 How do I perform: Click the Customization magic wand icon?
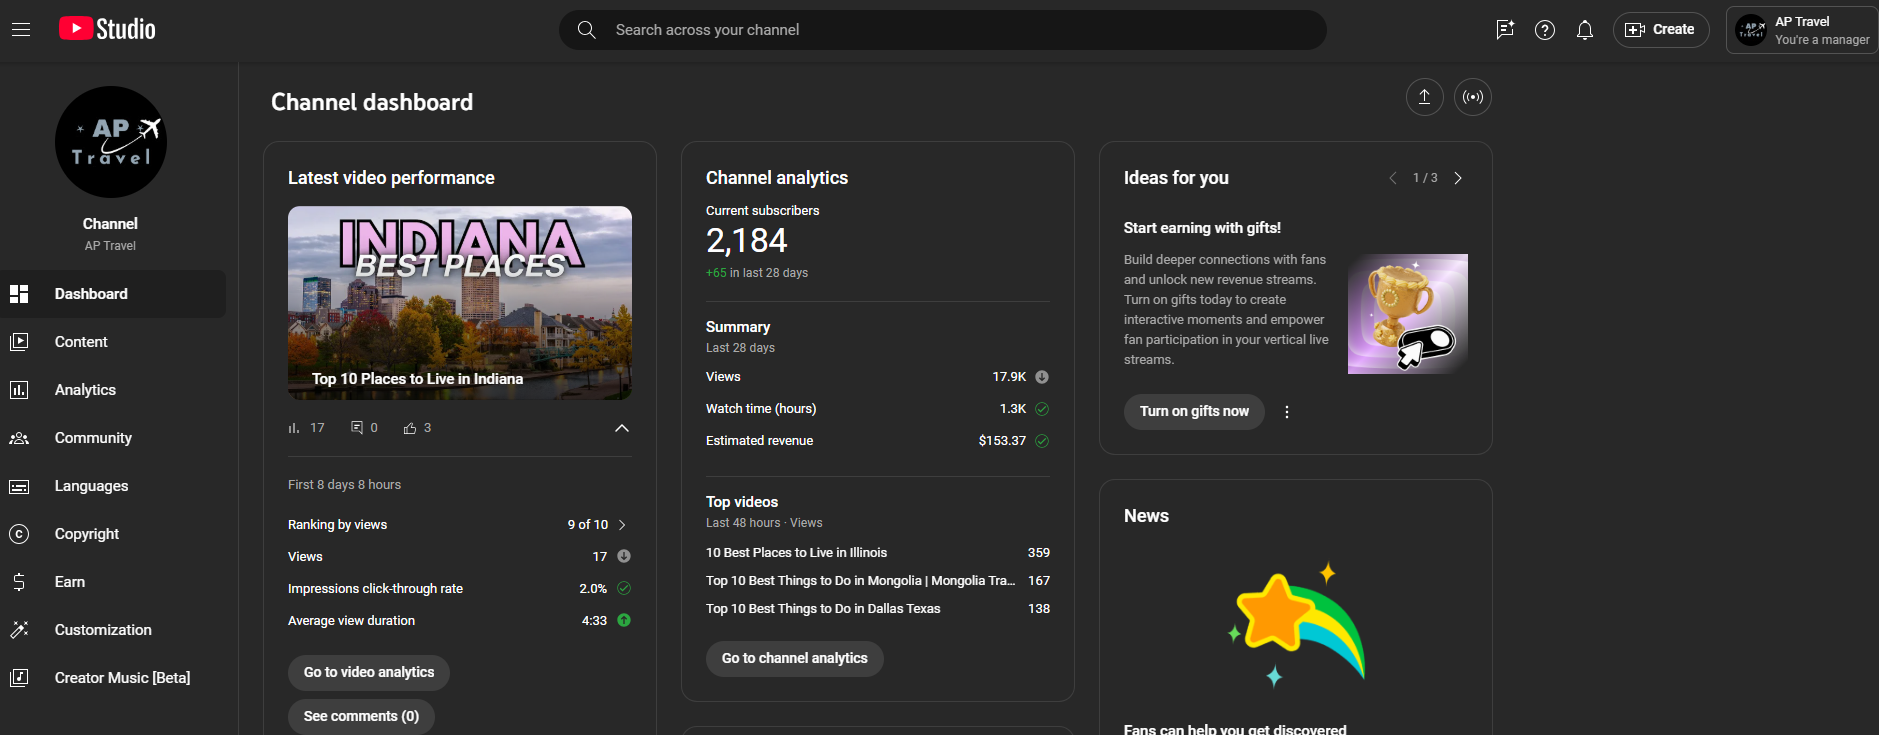pyautogui.click(x=19, y=630)
